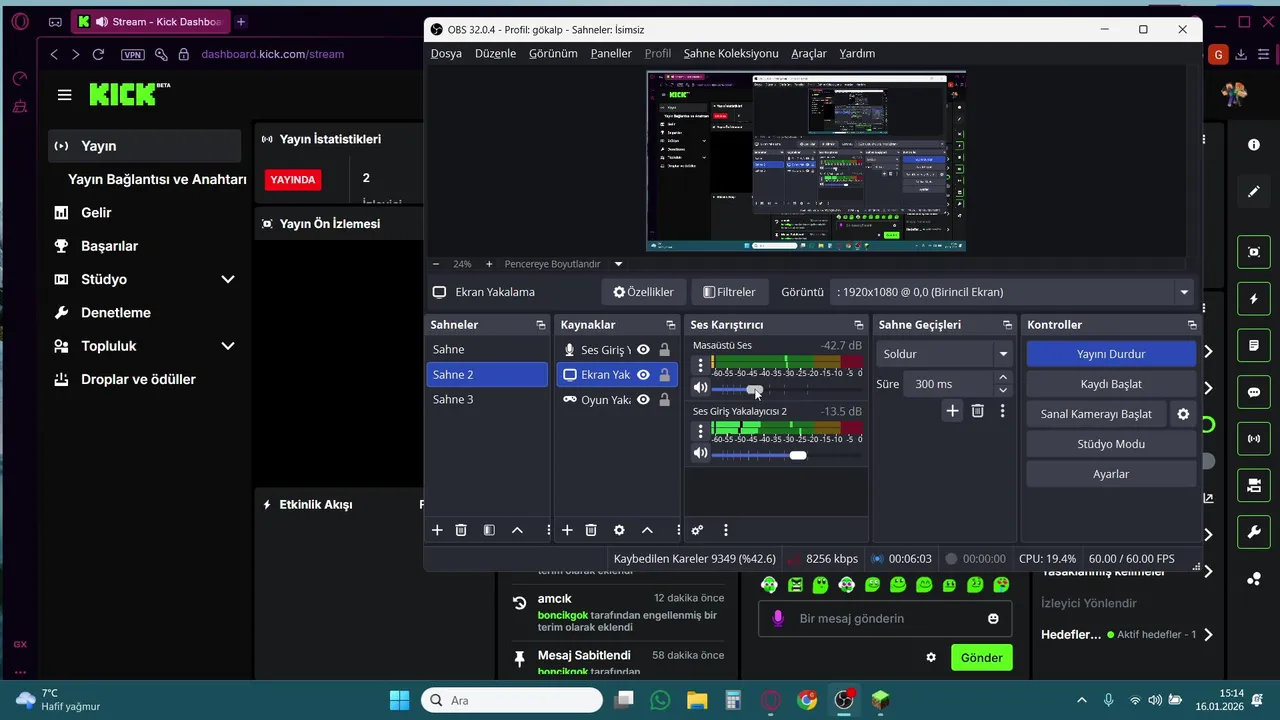Toggle the lock on Ses Giriş source
This screenshot has height=720, width=1280.
[664, 350]
